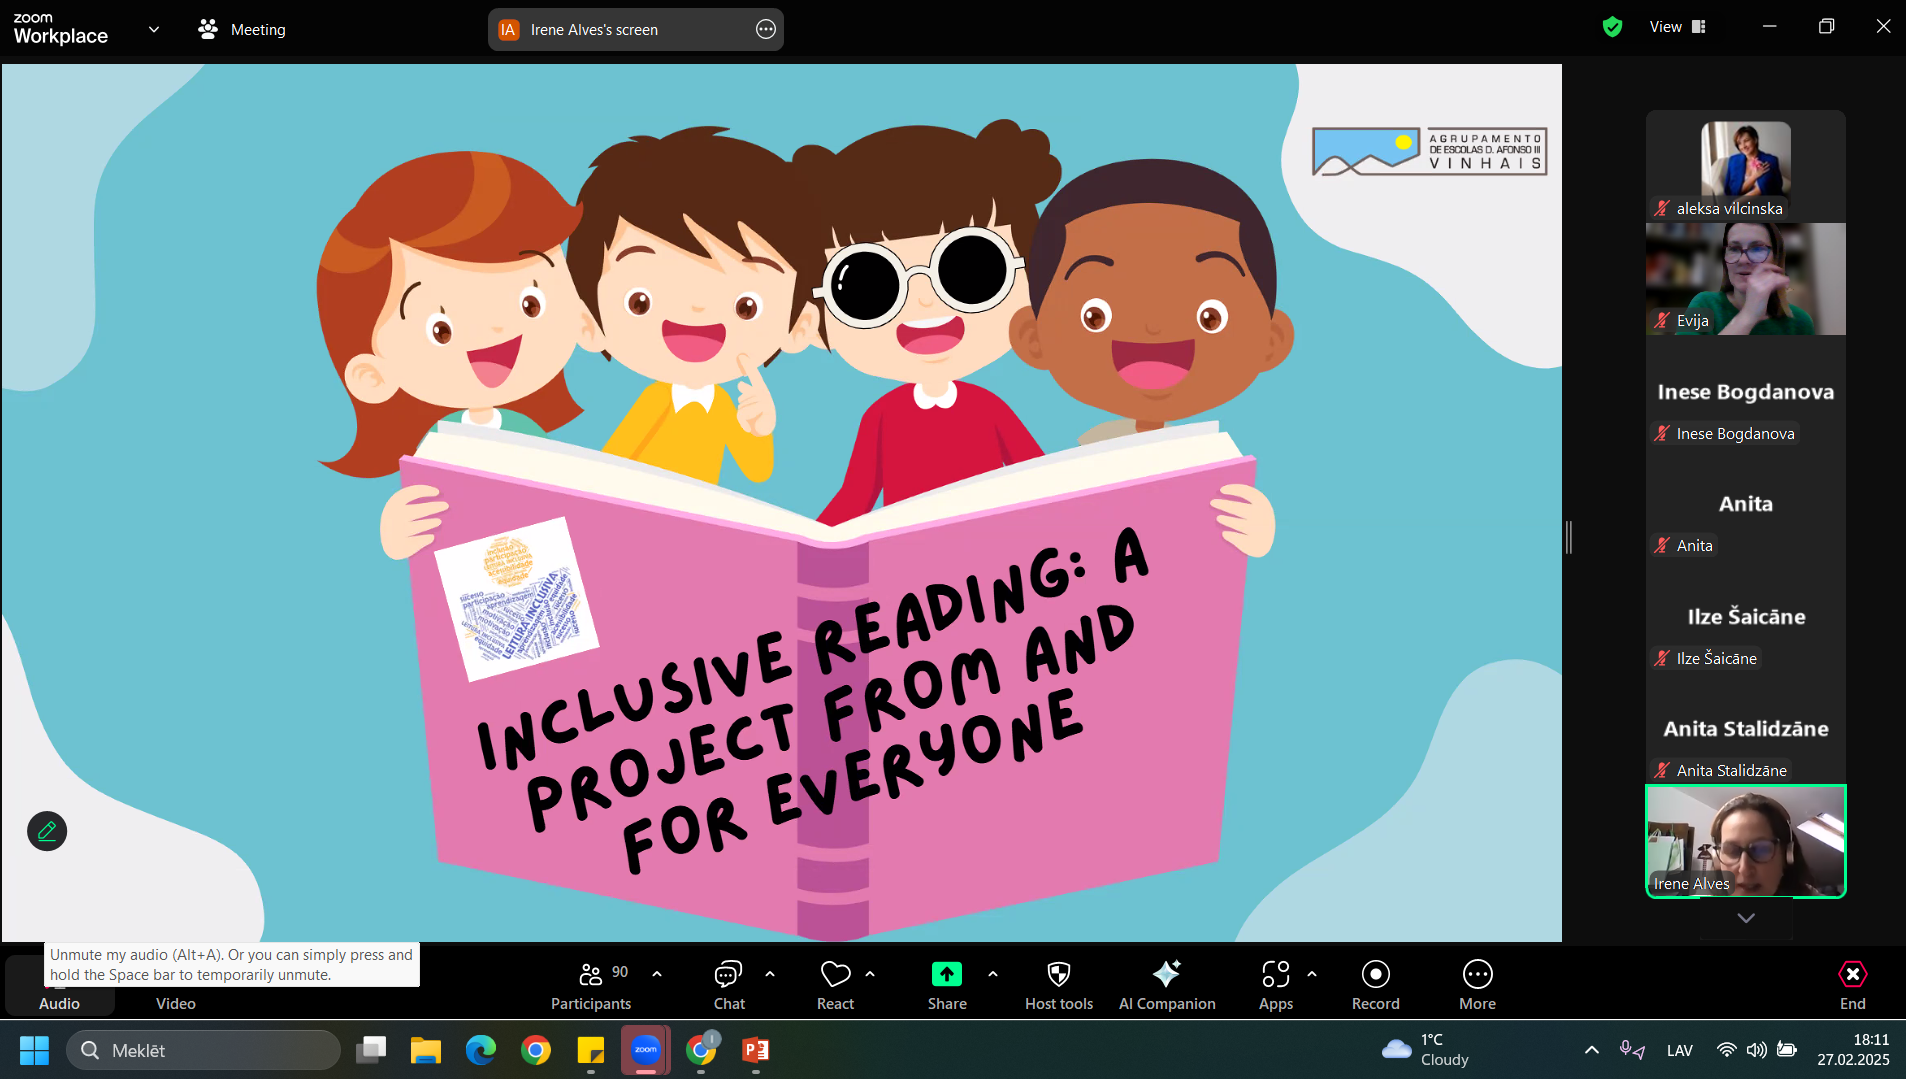Open the Chat panel icon
The width and height of the screenshot is (1906, 1079).
tap(728, 974)
